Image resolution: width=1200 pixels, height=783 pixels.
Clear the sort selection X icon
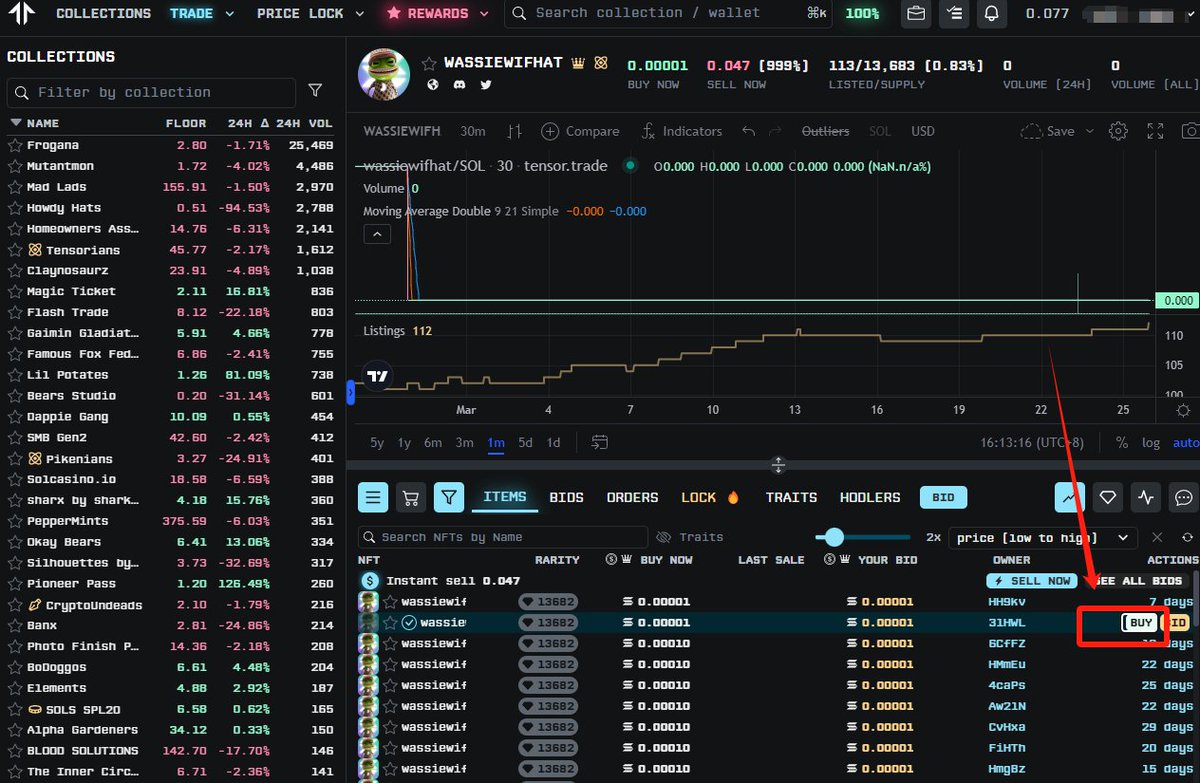(x=1157, y=537)
